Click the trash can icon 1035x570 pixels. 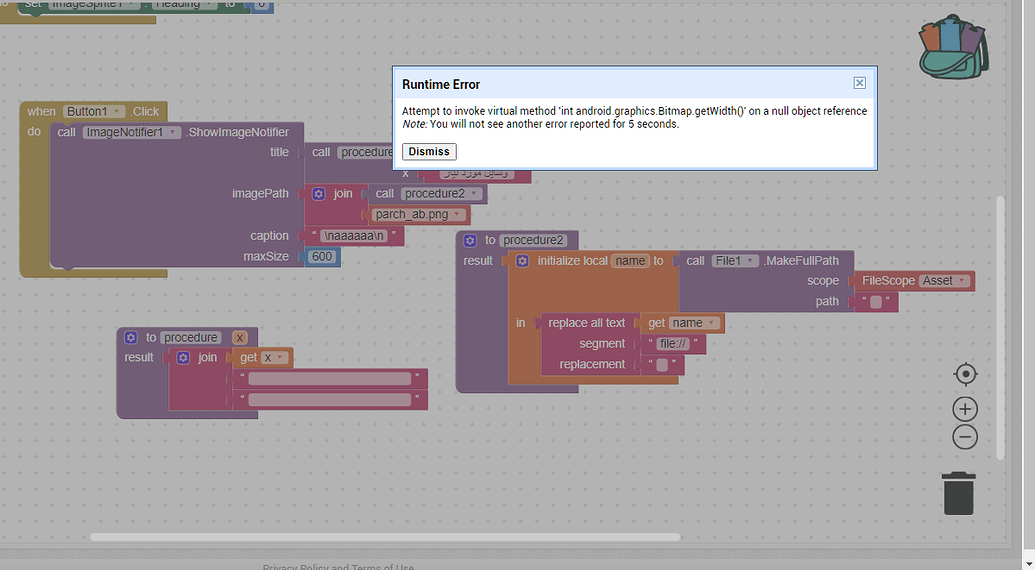(958, 494)
